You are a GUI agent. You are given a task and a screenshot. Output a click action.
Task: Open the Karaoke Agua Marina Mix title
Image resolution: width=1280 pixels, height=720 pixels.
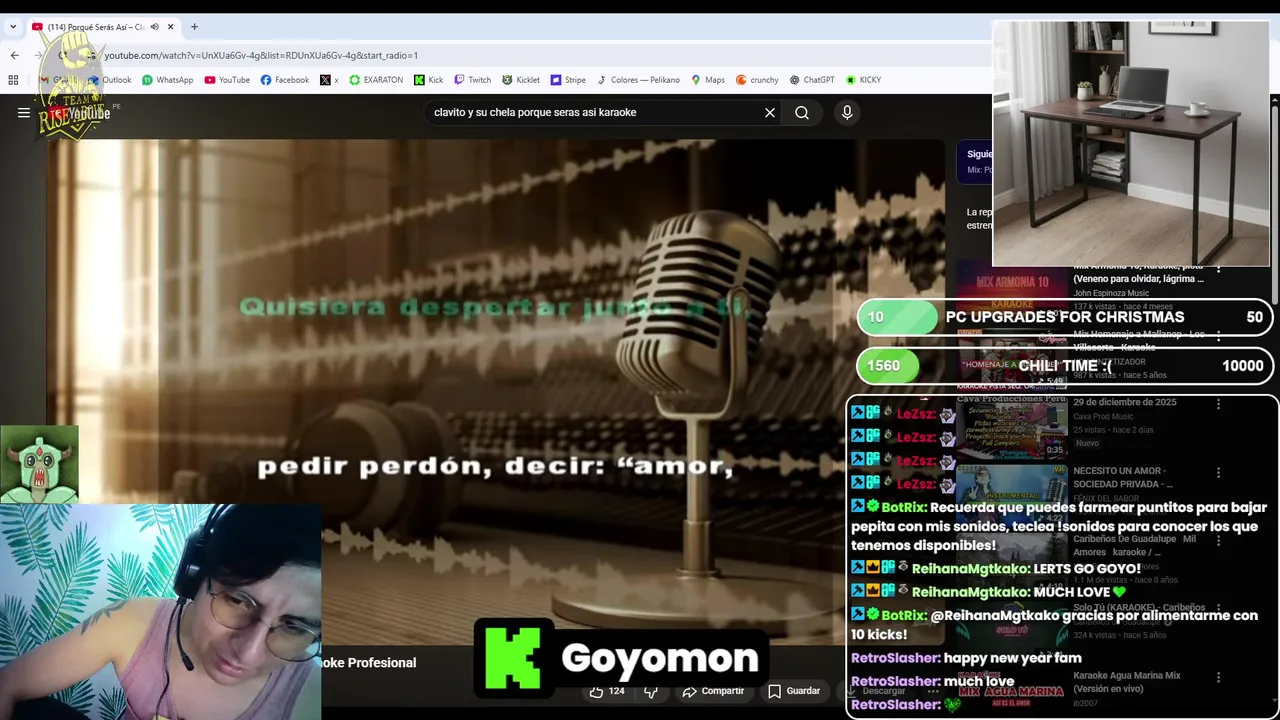click(x=1127, y=682)
